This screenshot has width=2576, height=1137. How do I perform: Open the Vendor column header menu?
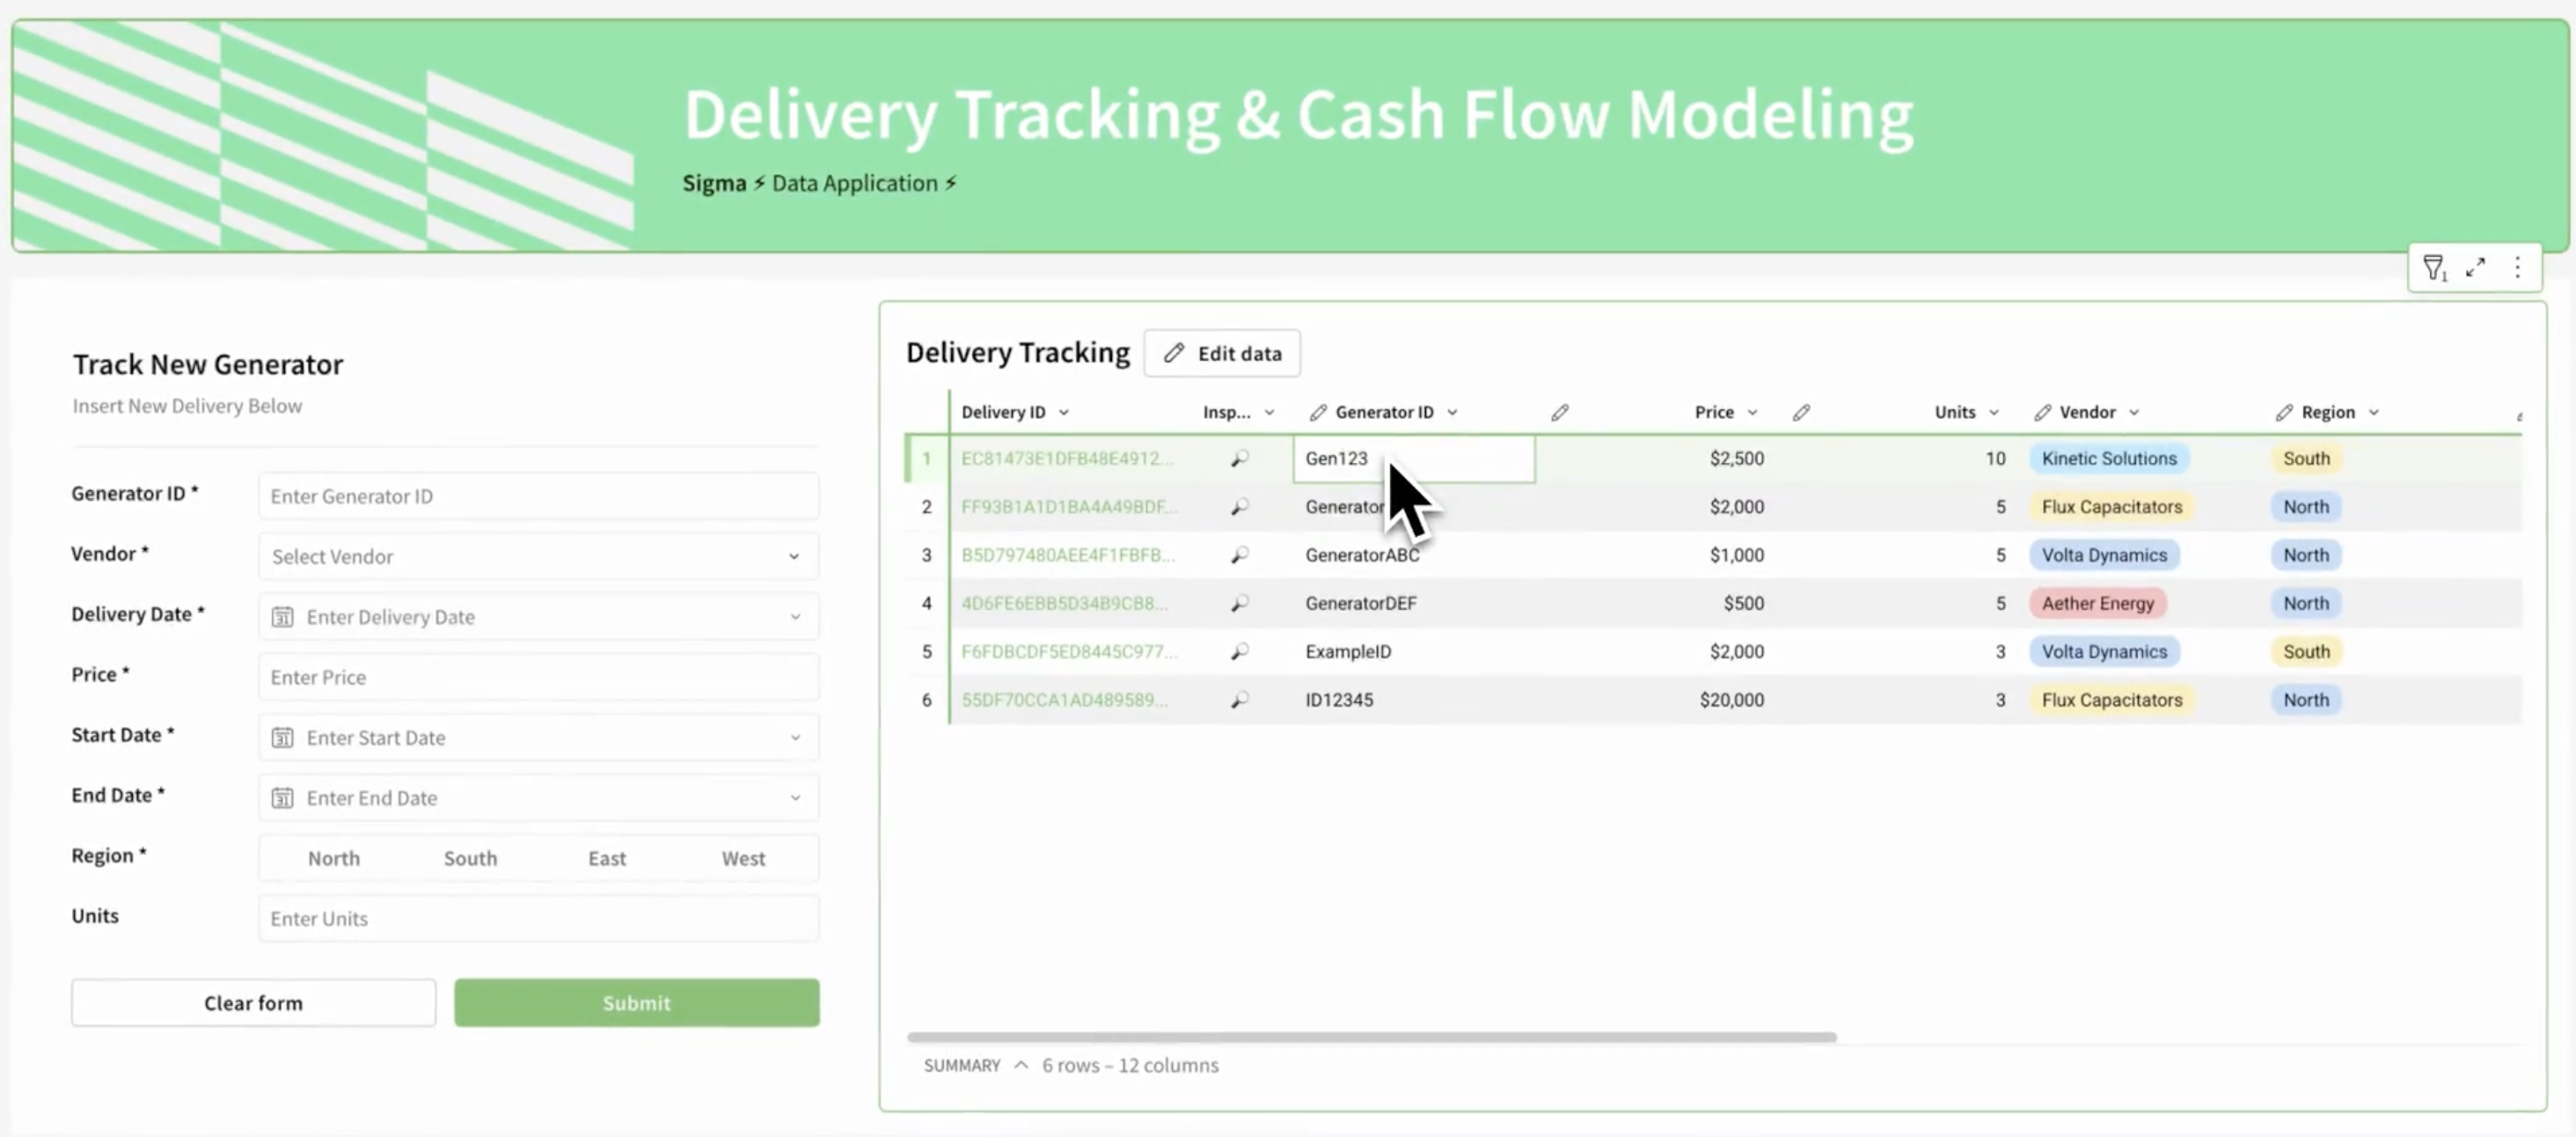[2134, 412]
